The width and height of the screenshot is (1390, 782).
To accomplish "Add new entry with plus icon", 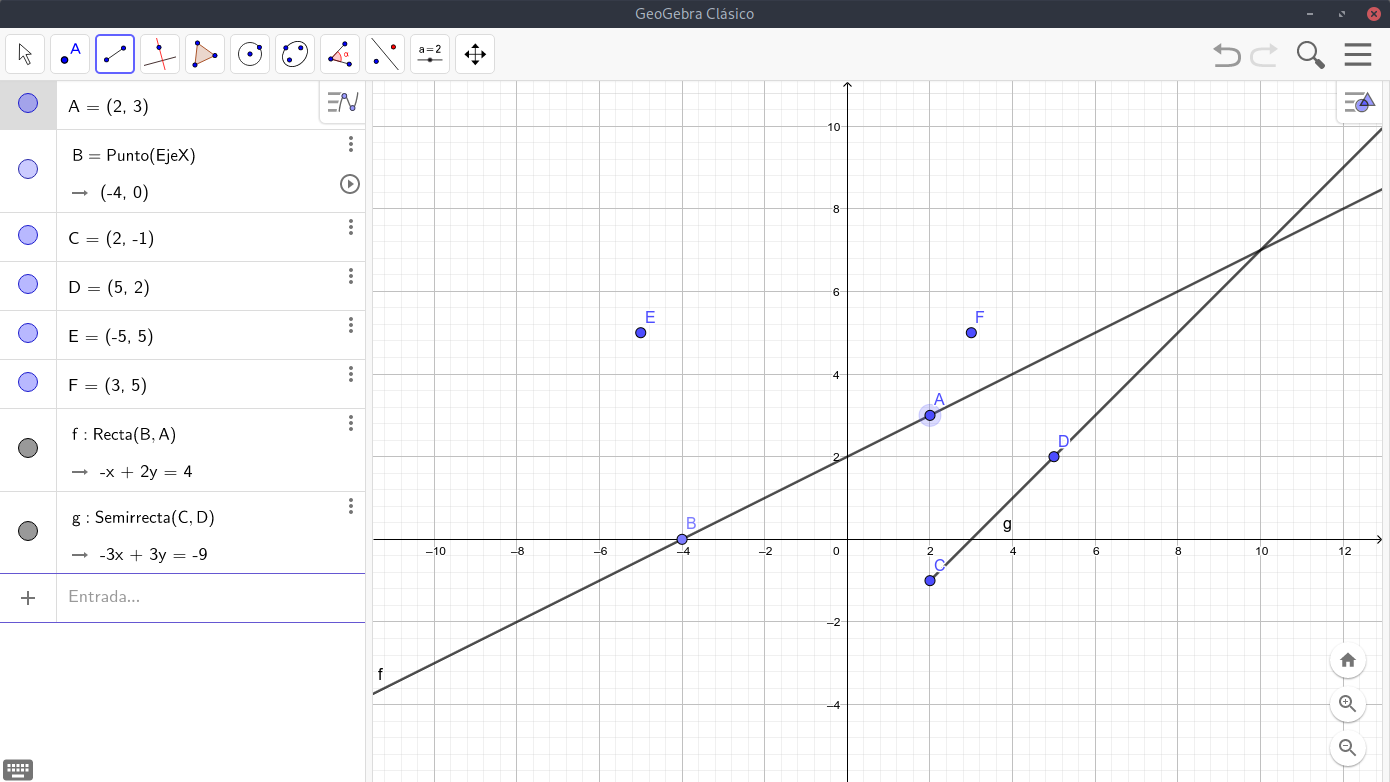I will [28, 598].
